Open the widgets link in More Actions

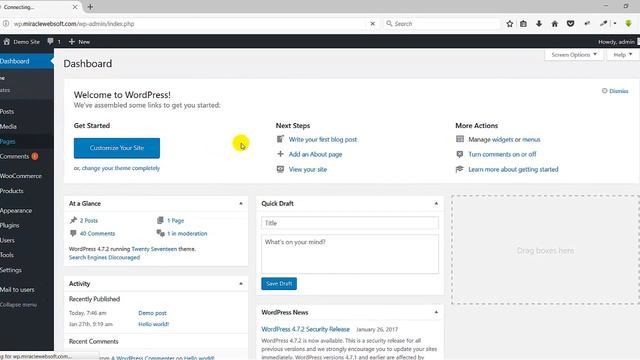[x=502, y=140]
